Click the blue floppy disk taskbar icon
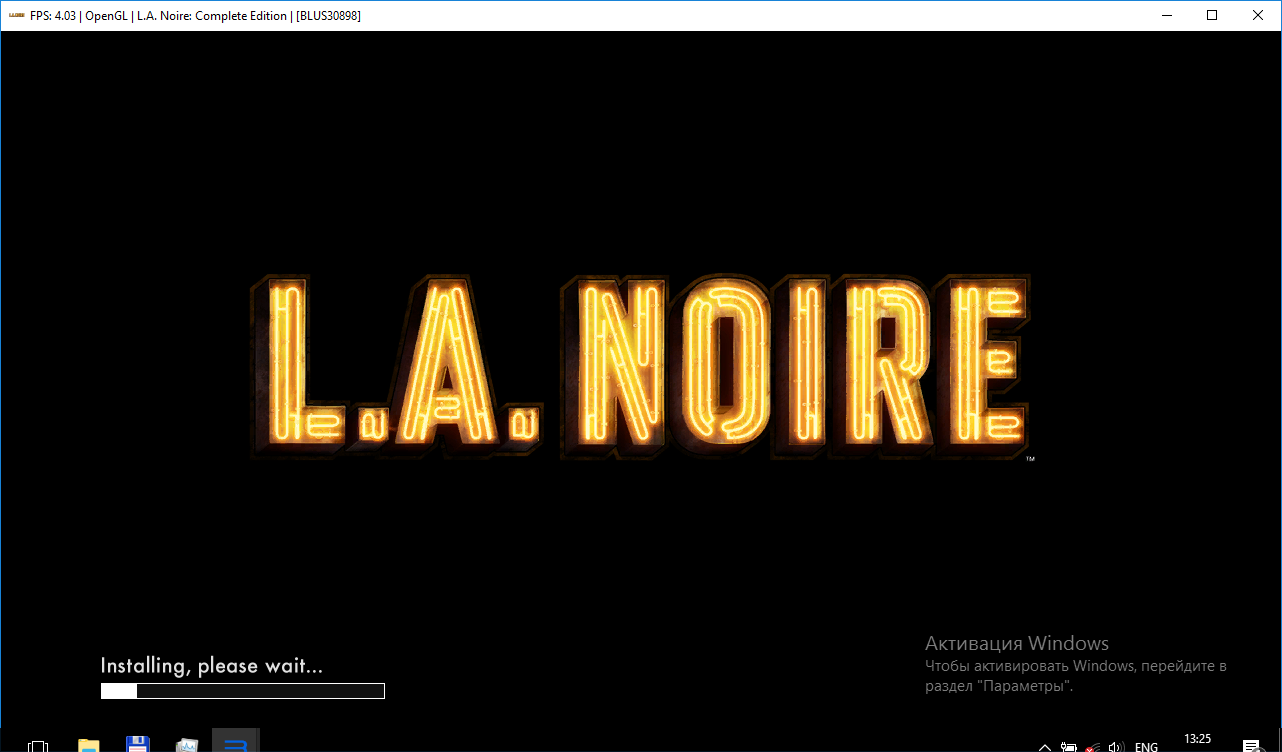 point(138,744)
